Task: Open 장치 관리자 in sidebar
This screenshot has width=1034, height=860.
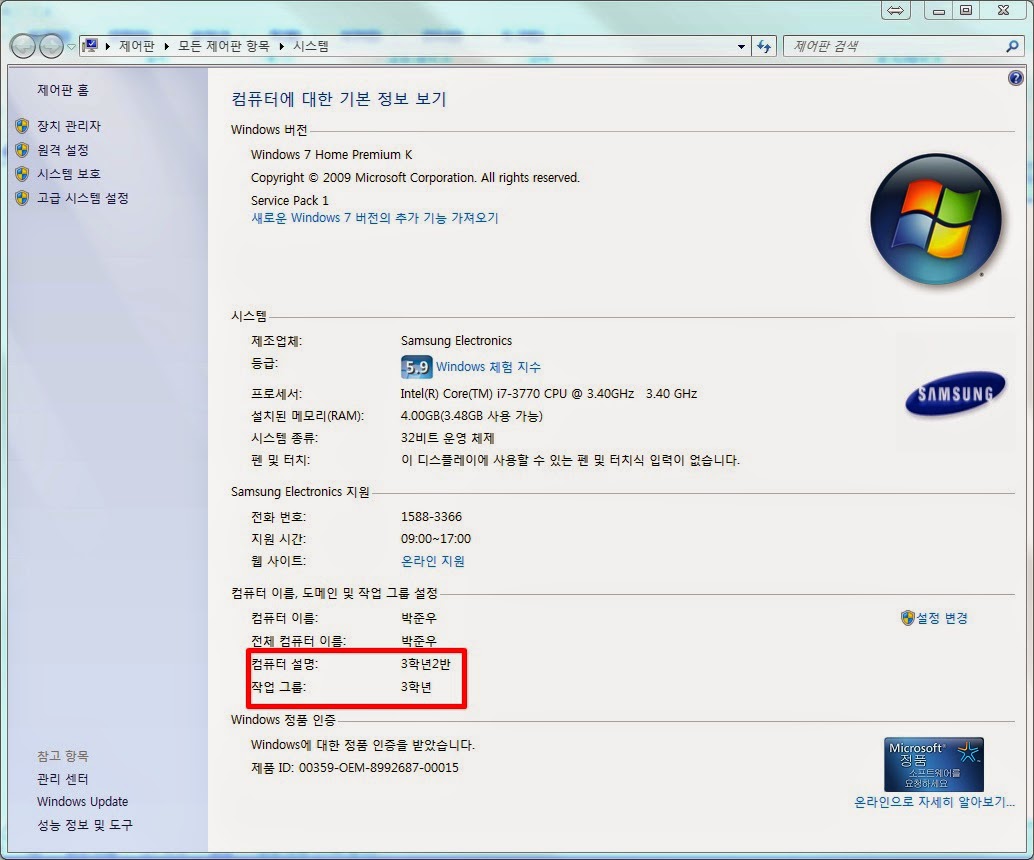Action: point(69,126)
